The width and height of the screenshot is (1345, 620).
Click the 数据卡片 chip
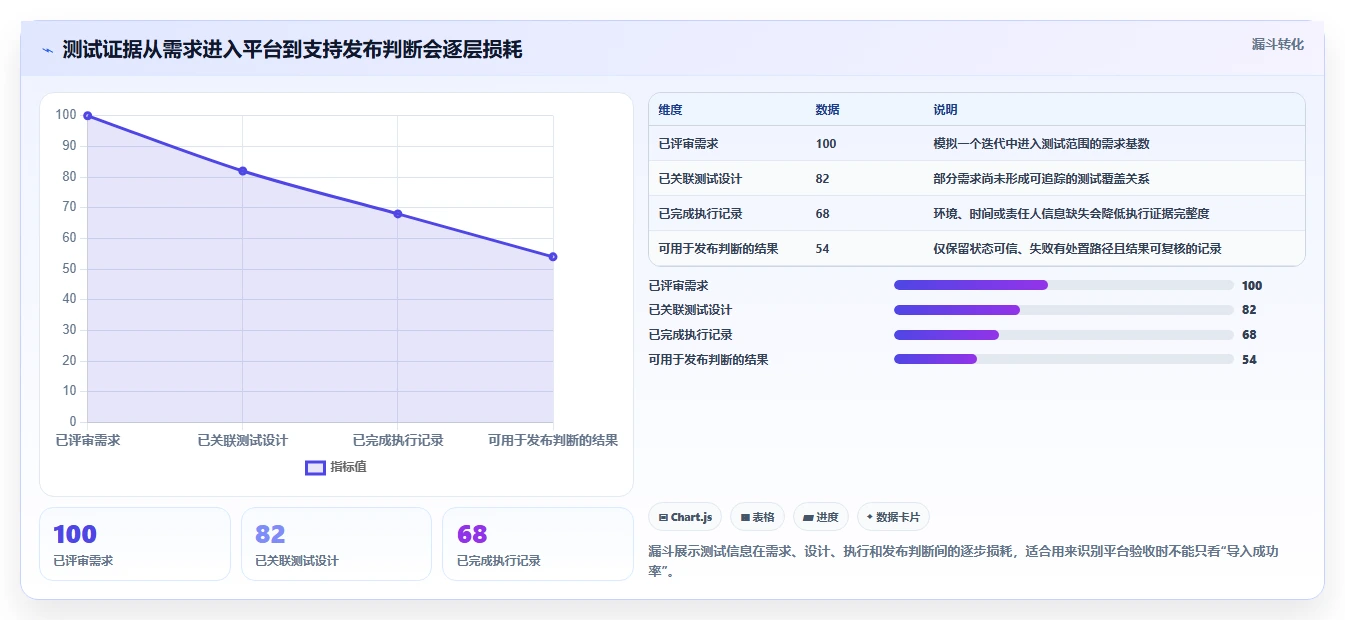[x=893, y=517]
